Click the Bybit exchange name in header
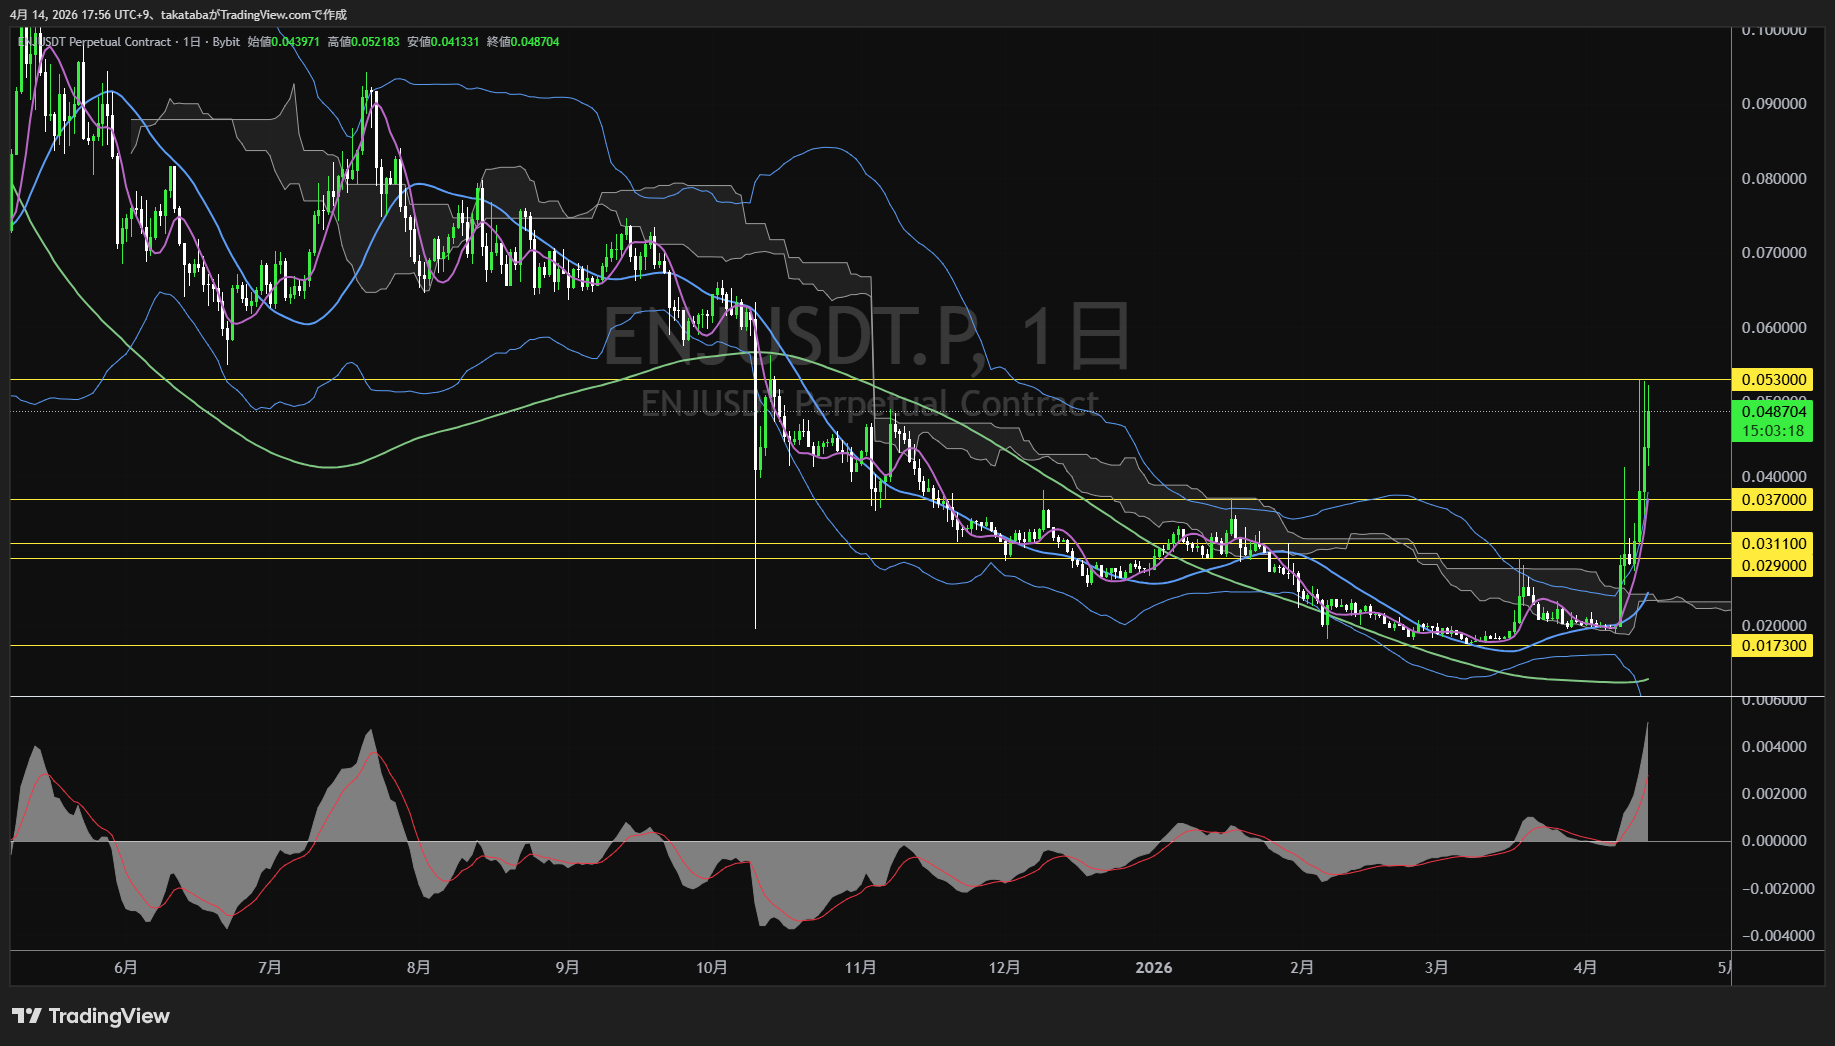The width and height of the screenshot is (1835, 1046). pos(226,42)
